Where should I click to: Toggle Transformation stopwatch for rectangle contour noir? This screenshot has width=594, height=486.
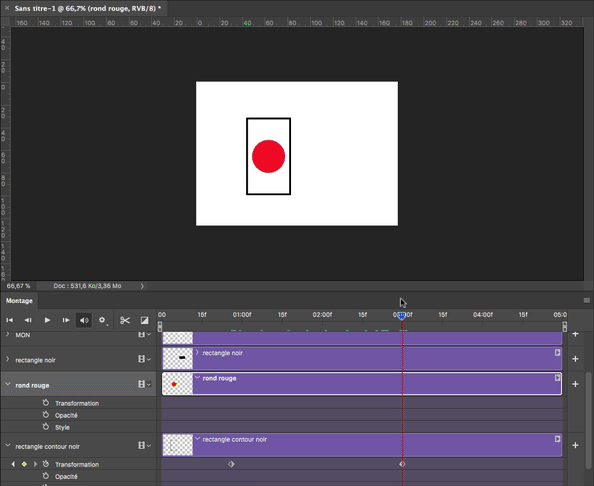coord(46,464)
